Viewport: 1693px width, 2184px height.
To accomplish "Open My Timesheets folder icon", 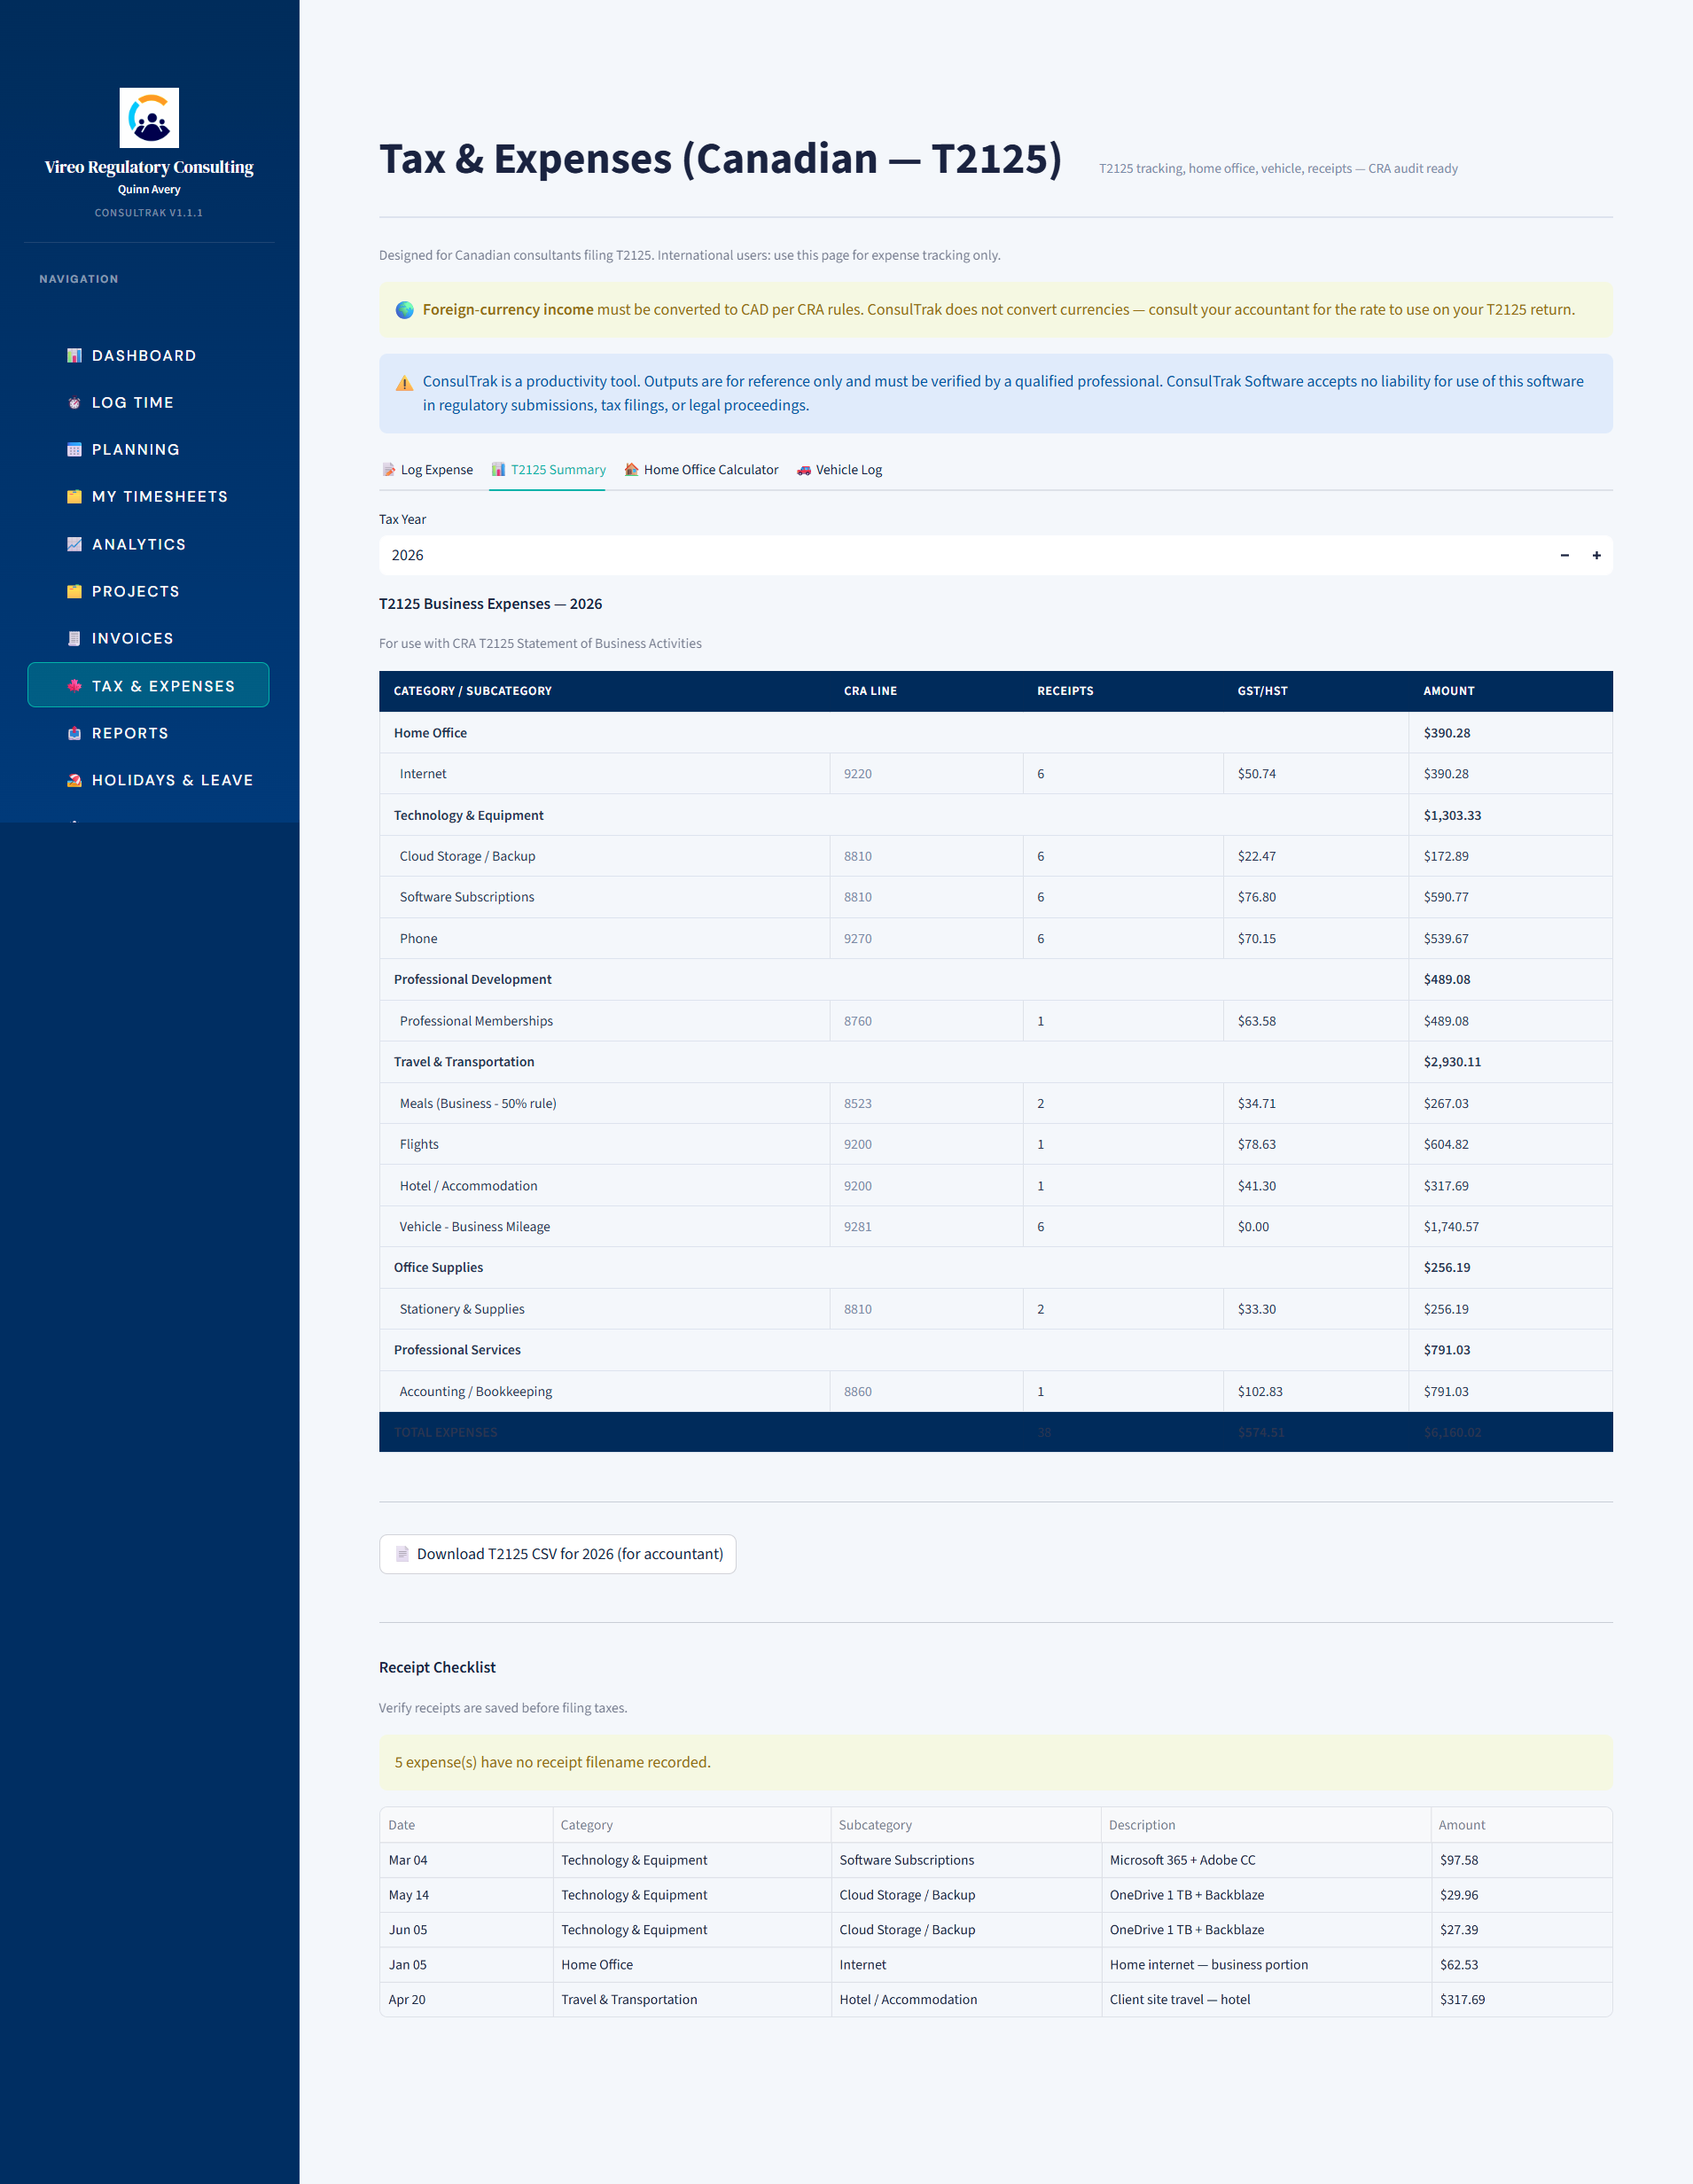I will coord(74,496).
